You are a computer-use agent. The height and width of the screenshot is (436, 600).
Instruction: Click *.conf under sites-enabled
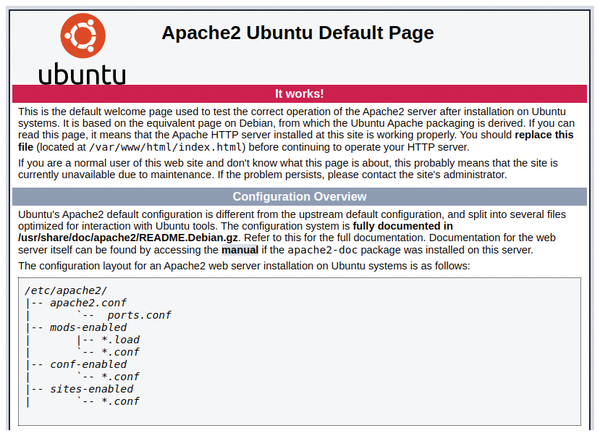[x=121, y=401]
